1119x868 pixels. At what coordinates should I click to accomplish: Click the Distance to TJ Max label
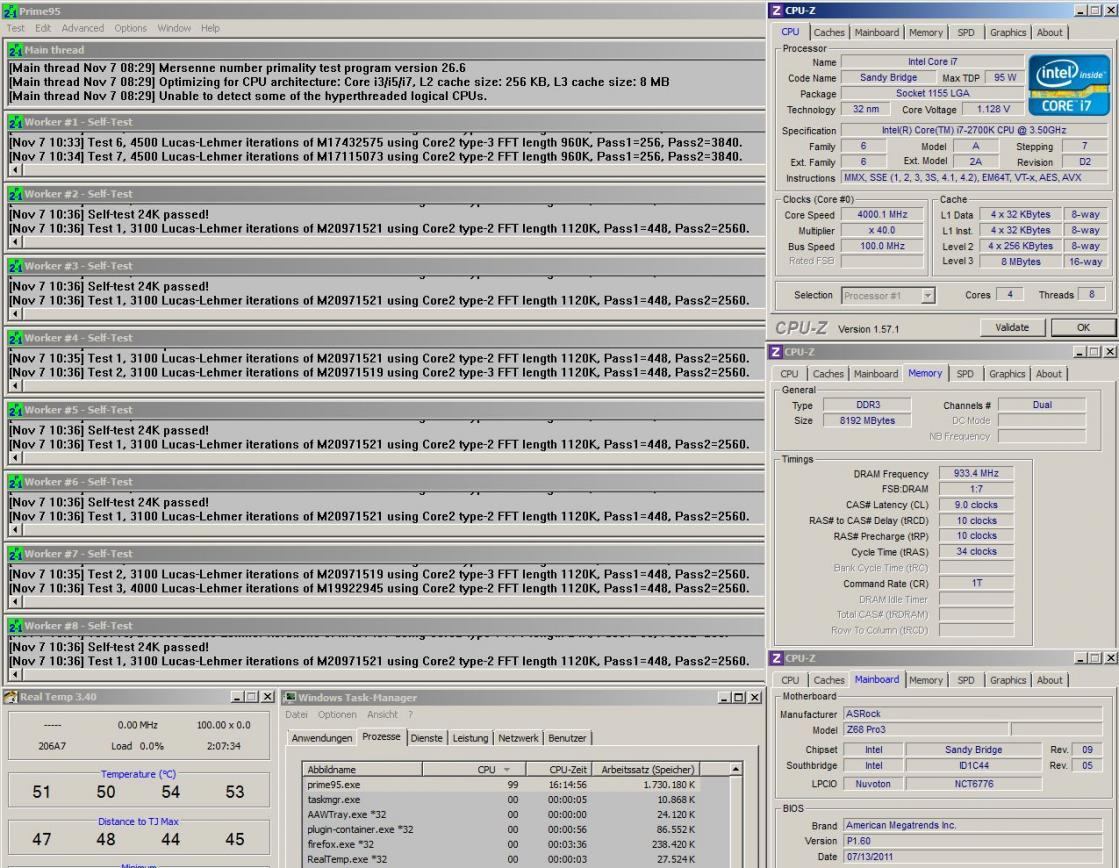138,822
